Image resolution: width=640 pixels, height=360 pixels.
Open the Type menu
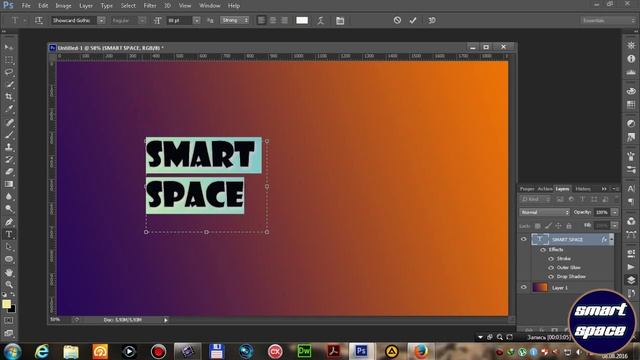[107, 6]
